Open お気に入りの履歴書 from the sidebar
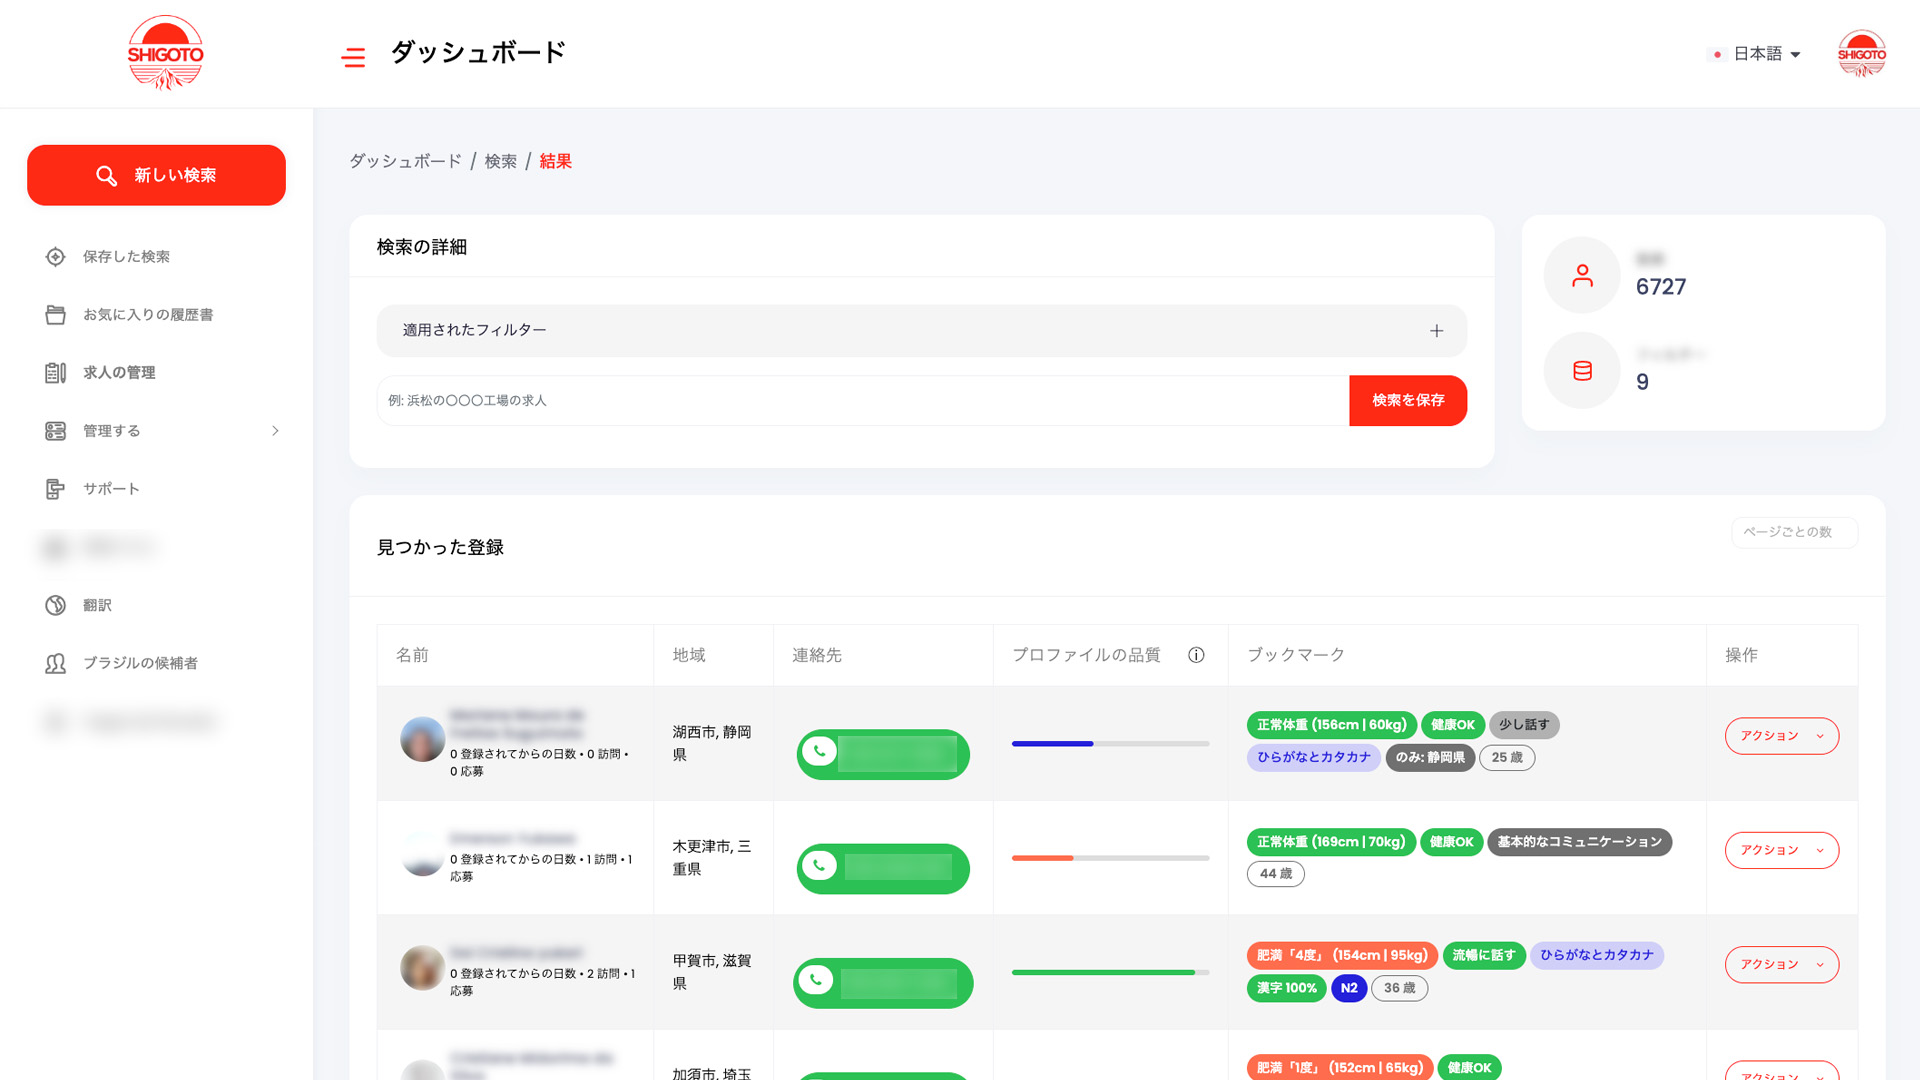This screenshot has height=1080, width=1920. (x=150, y=314)
